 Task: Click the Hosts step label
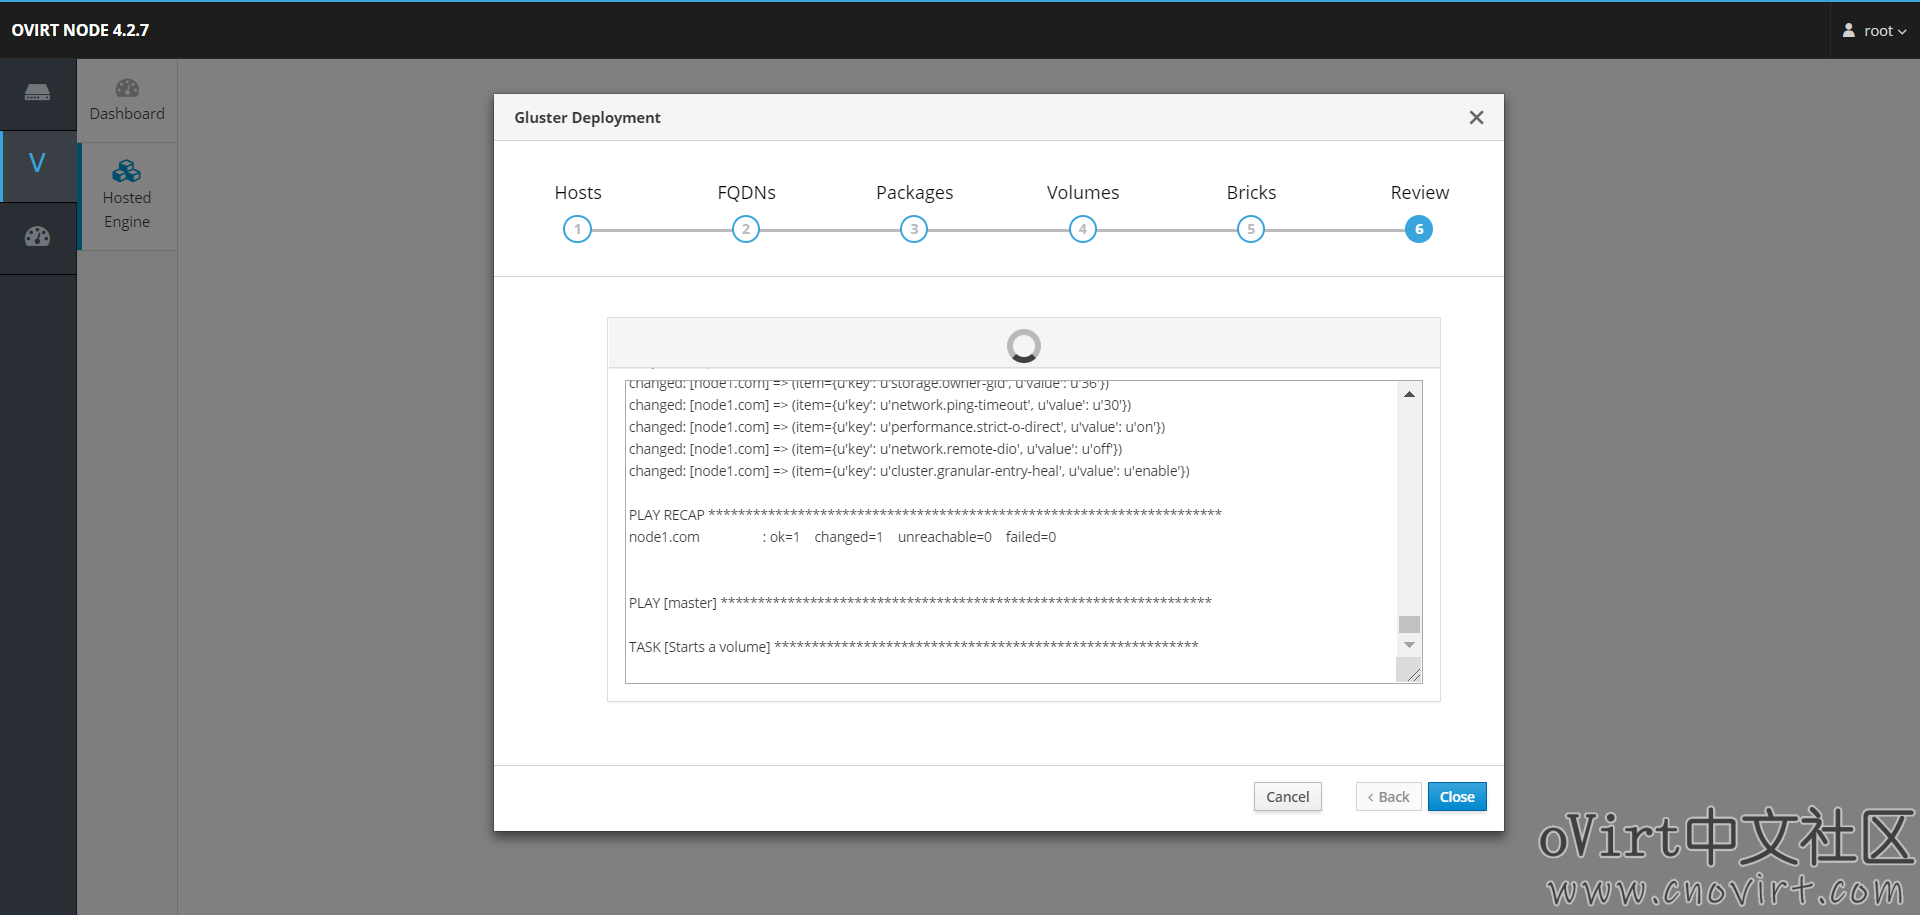[578, 192]
